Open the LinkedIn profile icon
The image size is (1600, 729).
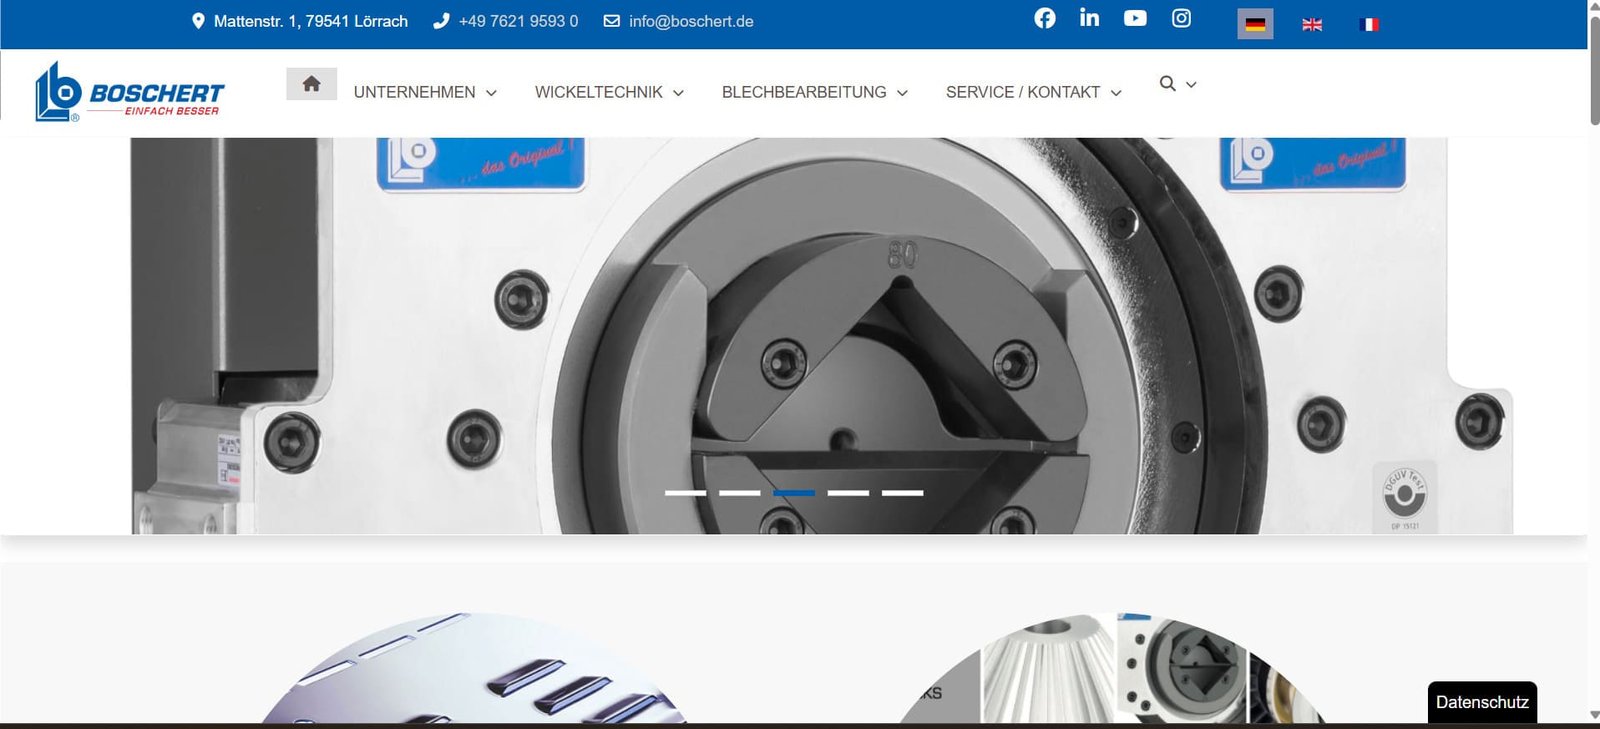coord(1089,17)
